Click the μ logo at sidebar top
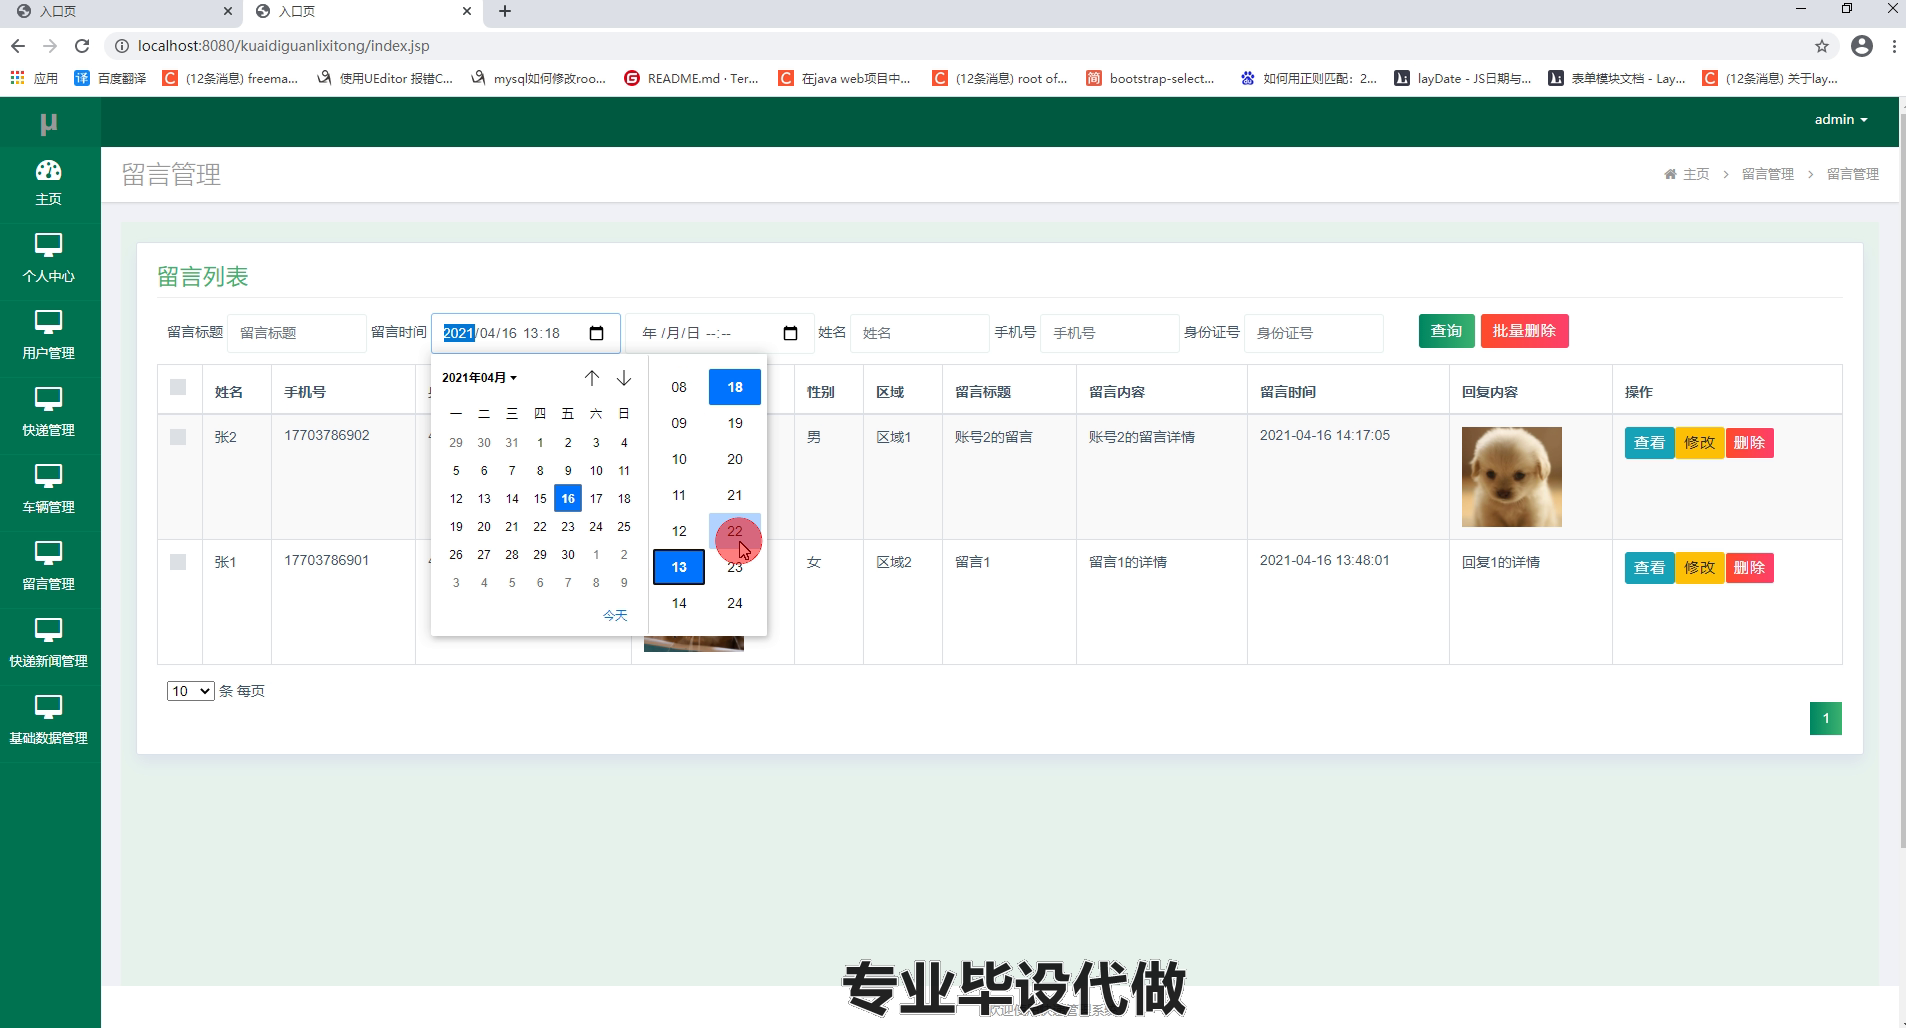Screen dimensions: 1906x1028 click(x=48, y=123)
